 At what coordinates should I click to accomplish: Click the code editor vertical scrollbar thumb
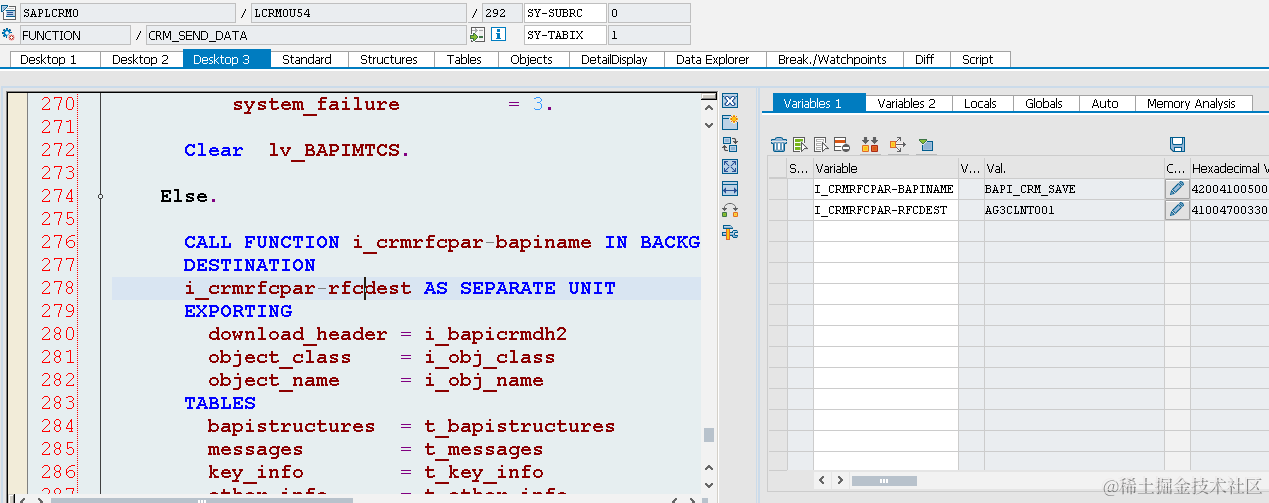(x=709, y=434)
